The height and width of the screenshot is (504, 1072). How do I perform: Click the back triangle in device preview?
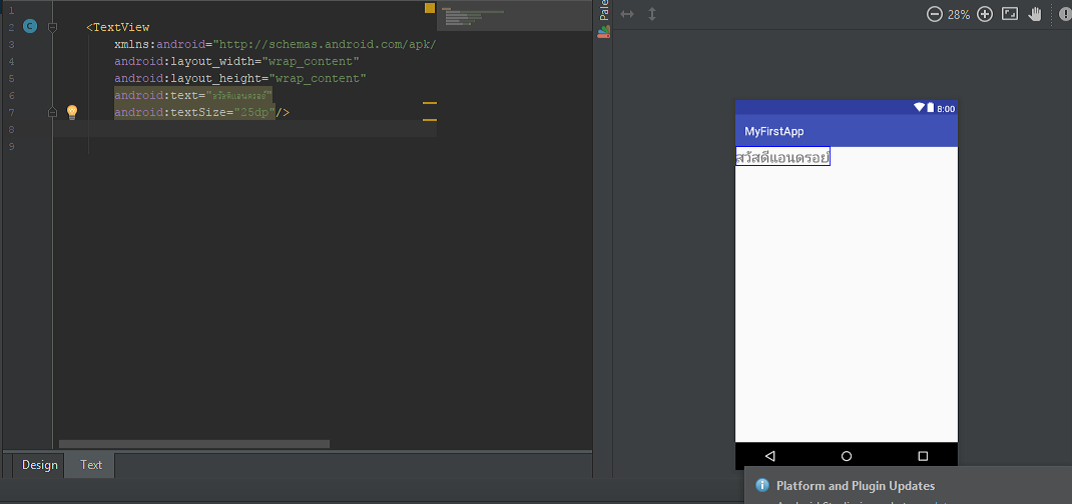tap(770, 456)
